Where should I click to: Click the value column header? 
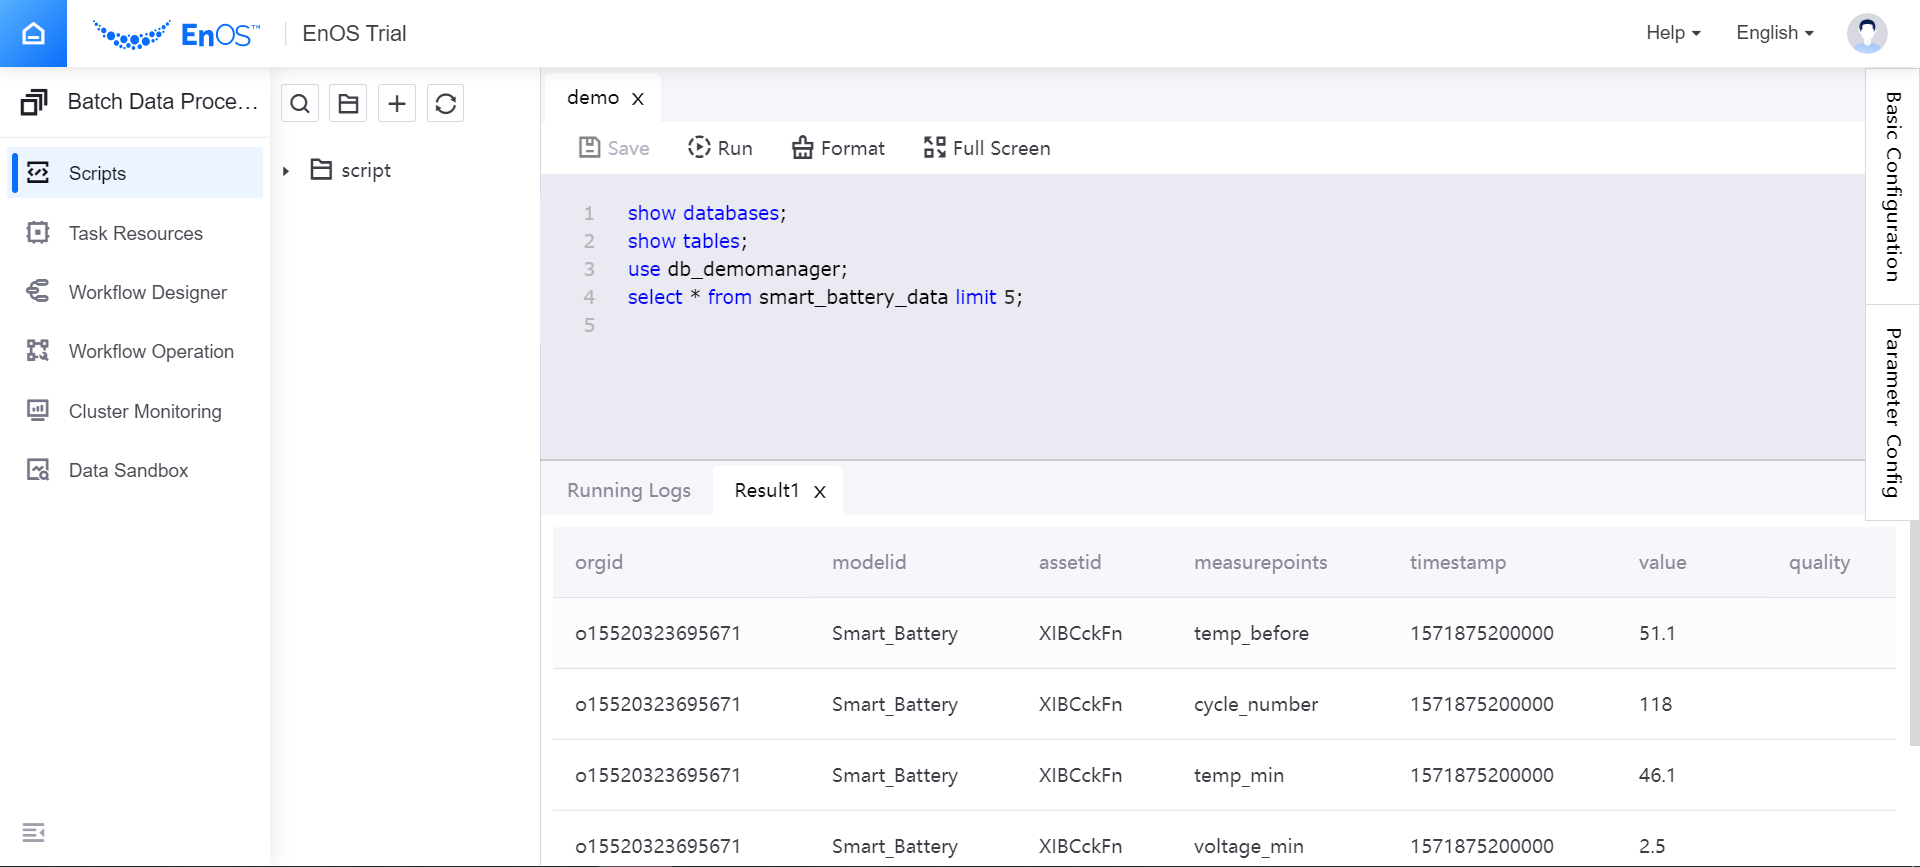[1662, 562]
